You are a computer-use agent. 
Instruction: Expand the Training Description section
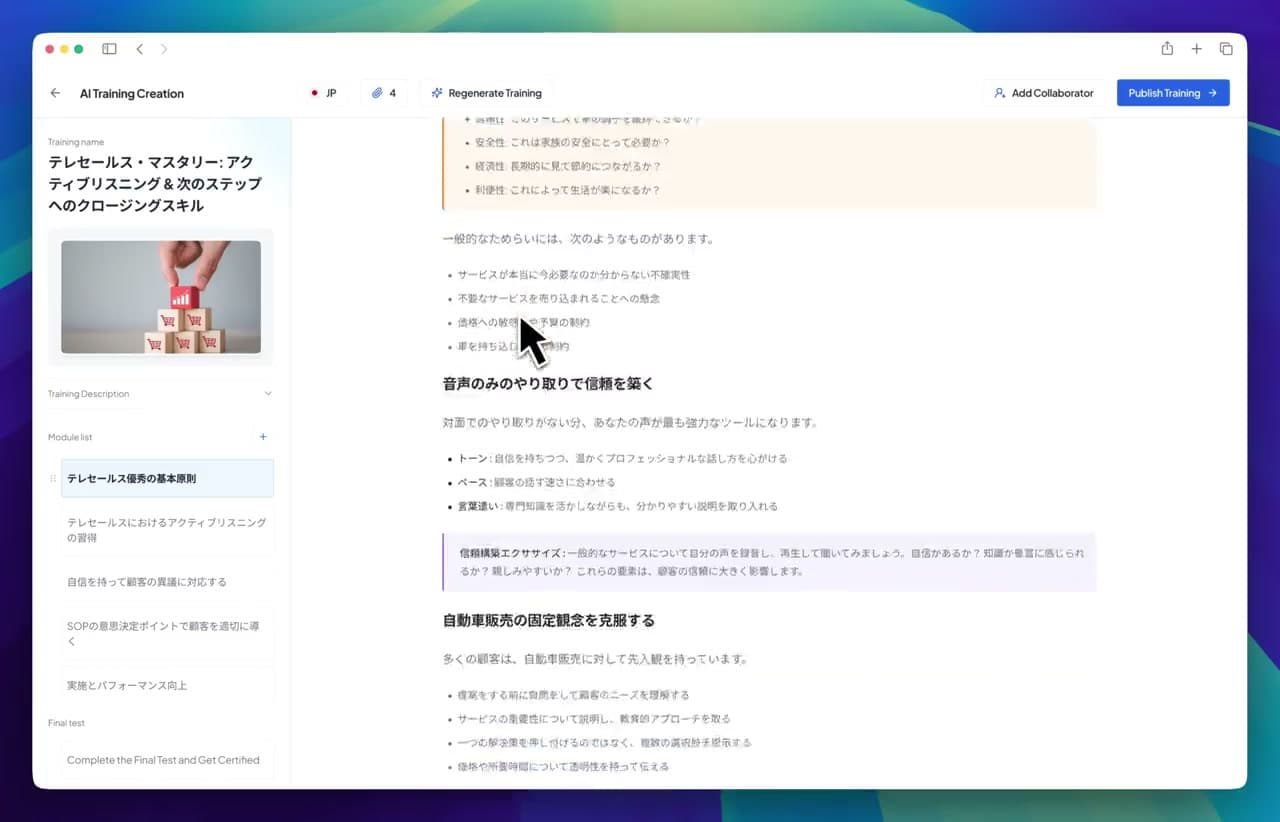tap(160, 394)
